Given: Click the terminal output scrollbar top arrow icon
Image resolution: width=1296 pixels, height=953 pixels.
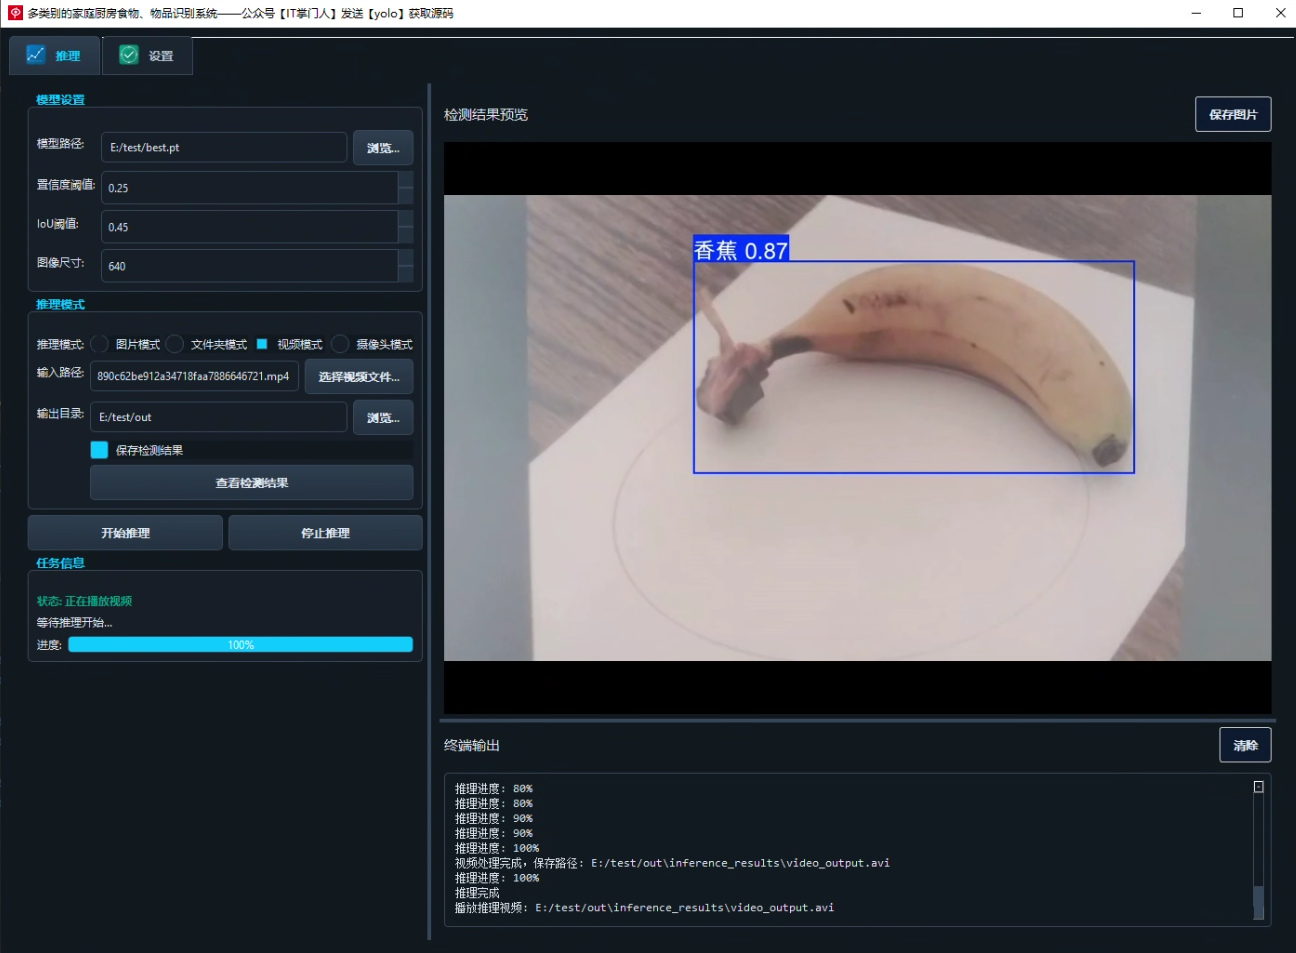Looking at the screenshot, I should 1259,787.
